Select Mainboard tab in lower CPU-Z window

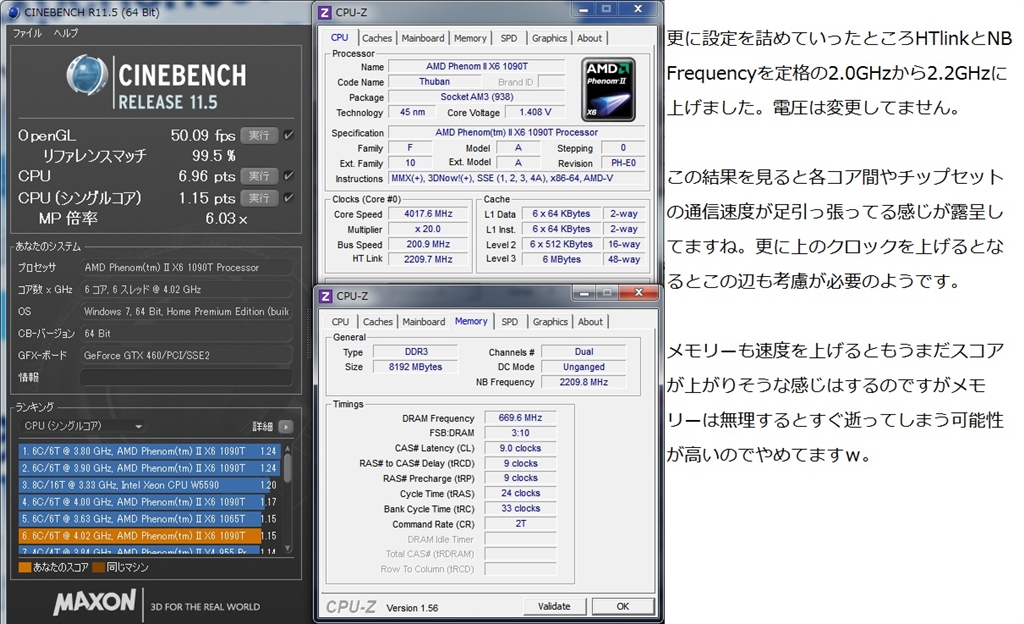tap(423, 322)
